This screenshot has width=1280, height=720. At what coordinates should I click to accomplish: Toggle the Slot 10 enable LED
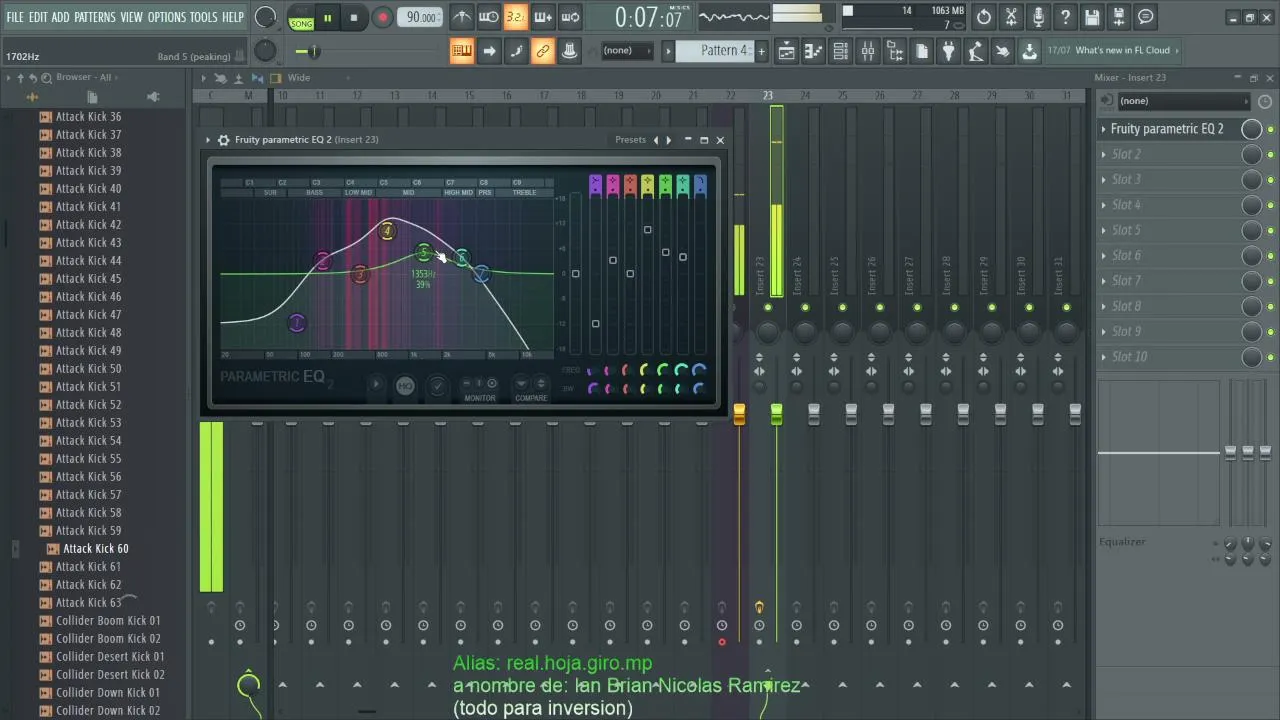[1271, 357]
